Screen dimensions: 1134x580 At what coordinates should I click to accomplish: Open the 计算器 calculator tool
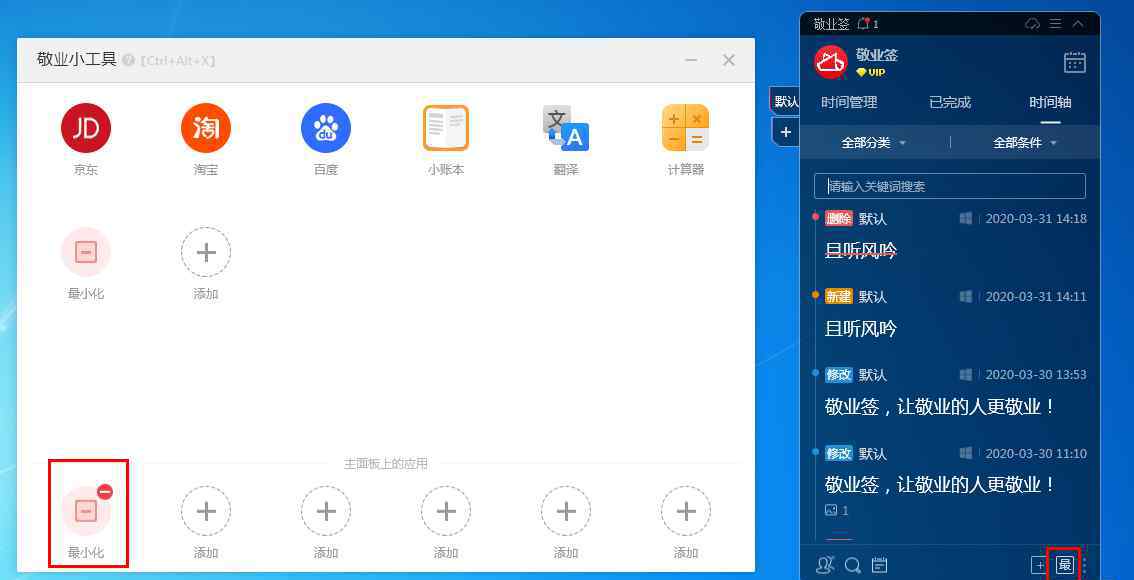(x=686, y=128)
